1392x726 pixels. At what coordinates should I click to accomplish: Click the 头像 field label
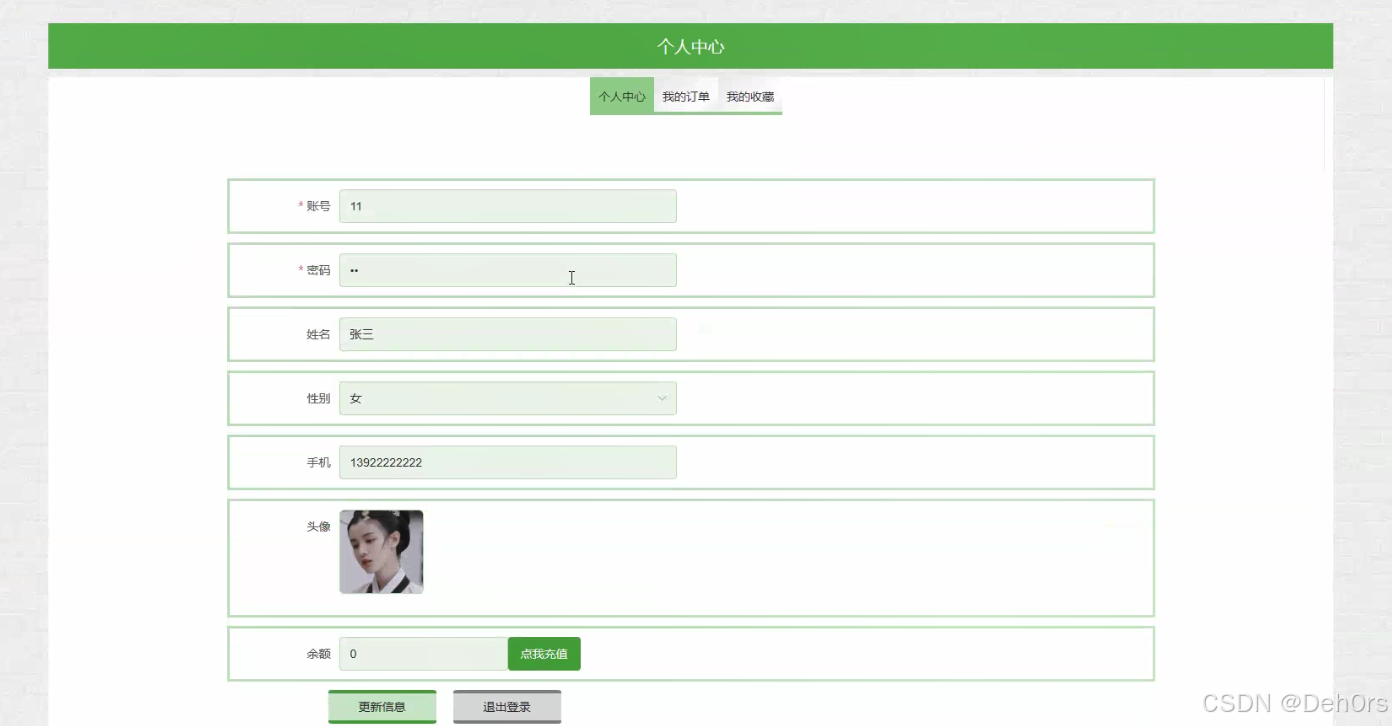click(318, 526)
